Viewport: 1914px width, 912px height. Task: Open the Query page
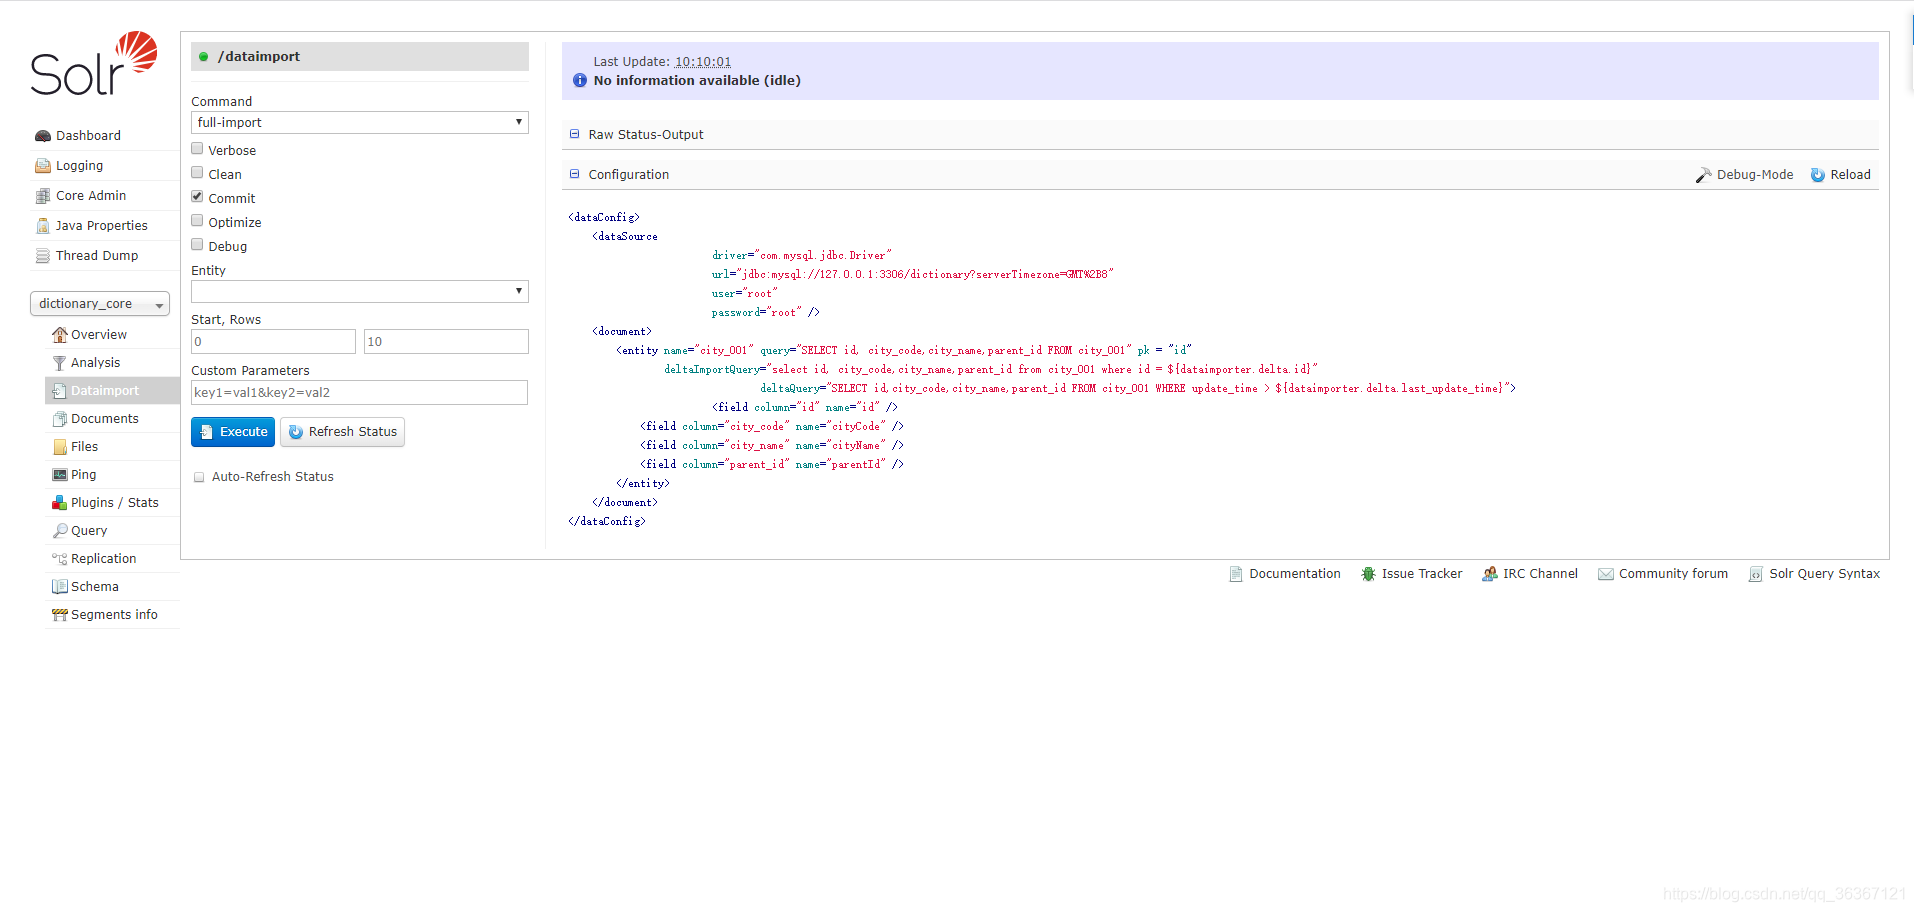click(89, 531)
